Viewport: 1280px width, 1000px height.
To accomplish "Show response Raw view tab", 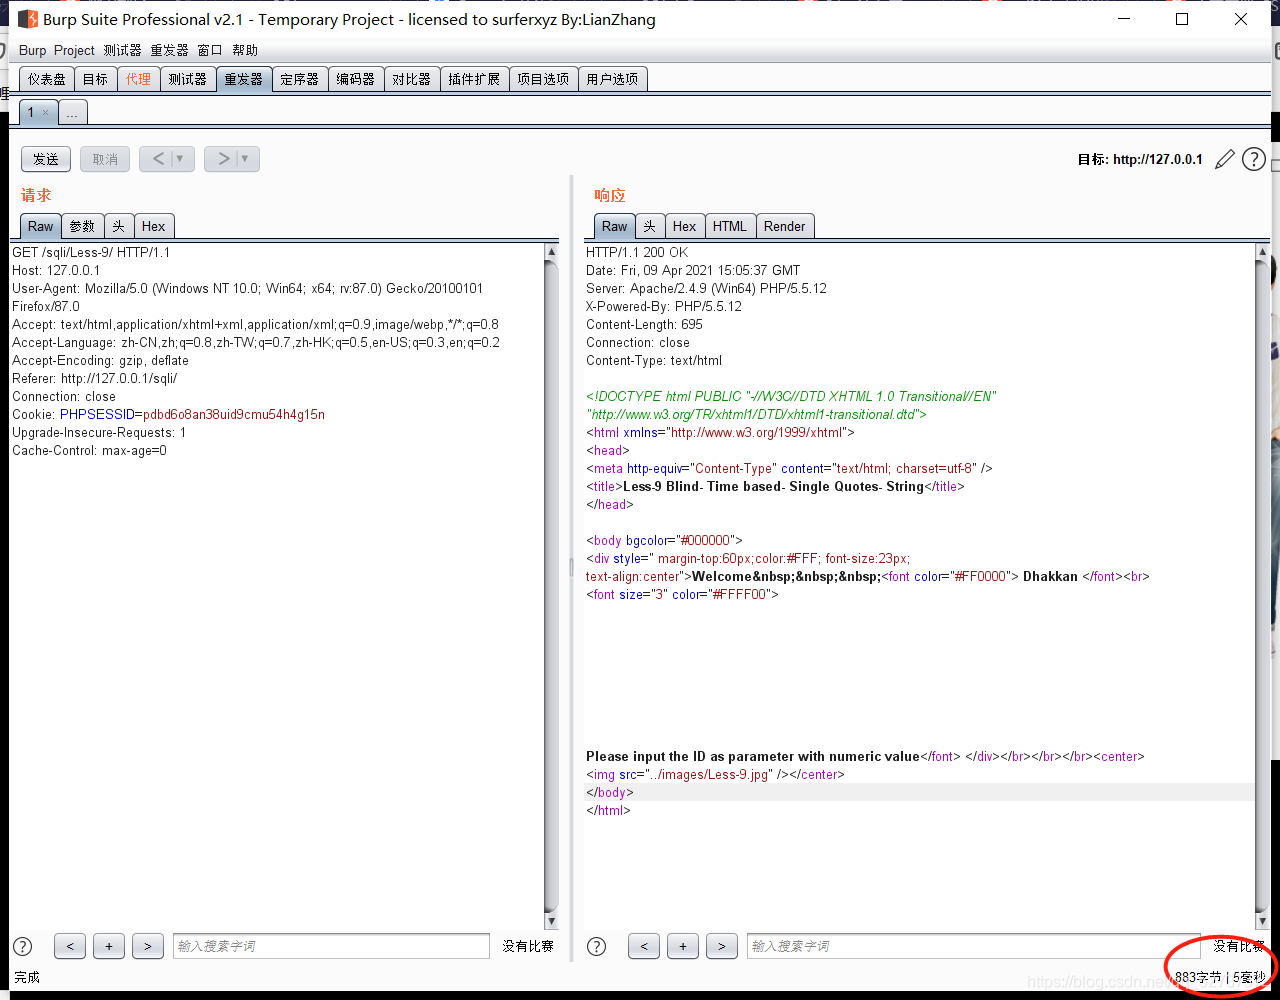I will [615, 226].
